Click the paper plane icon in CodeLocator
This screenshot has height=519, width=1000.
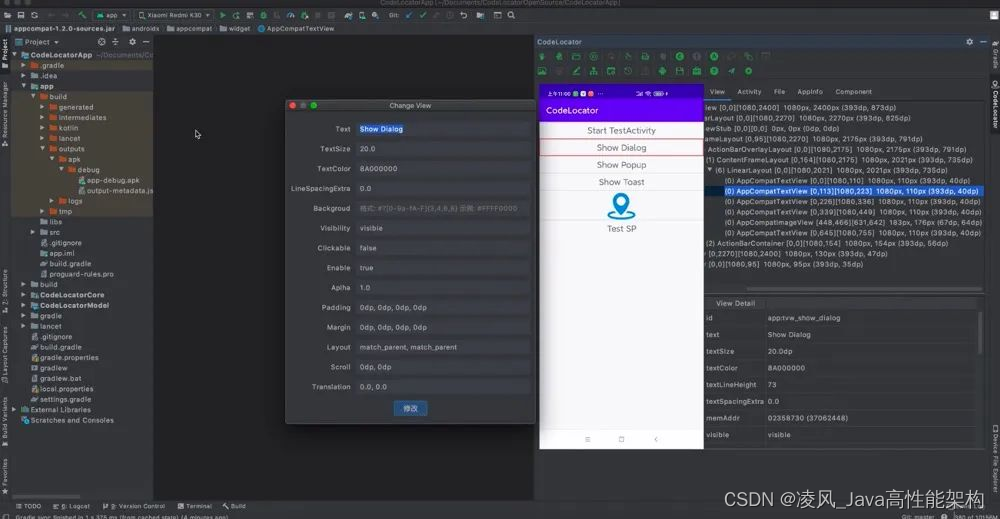point(732,71)
